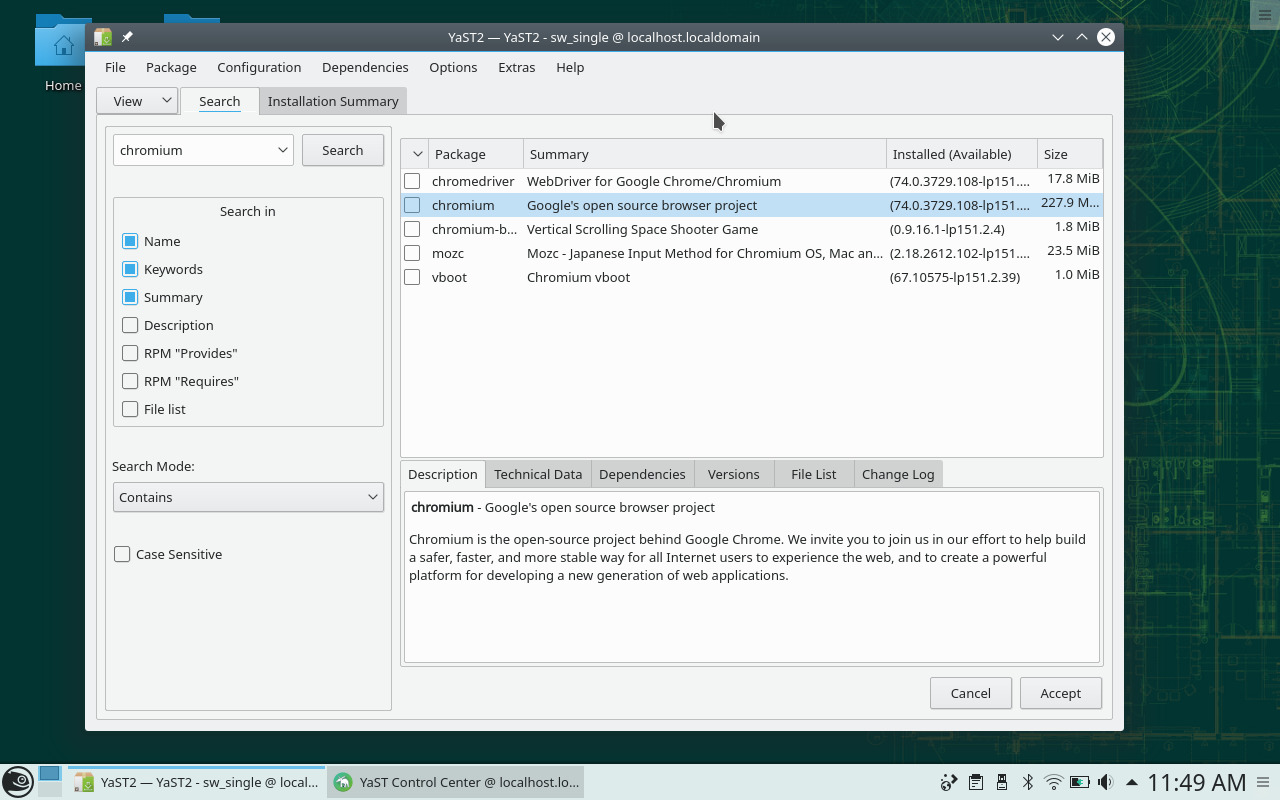The width and height of the screenshot is (1280, 800).
Task: Check the File list option
Action: point(130,409)
